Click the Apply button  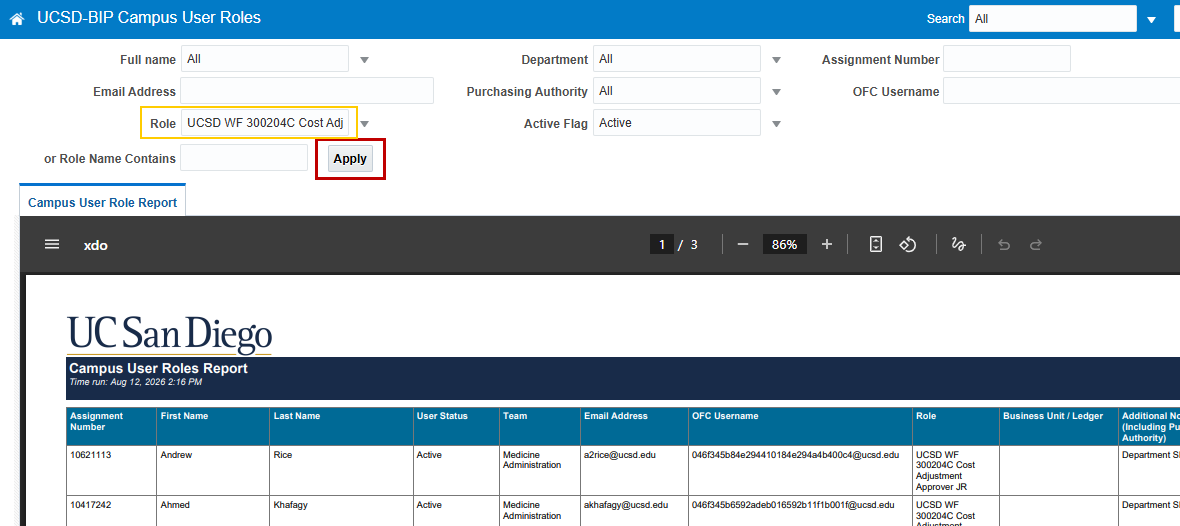(x=350, y=159)
